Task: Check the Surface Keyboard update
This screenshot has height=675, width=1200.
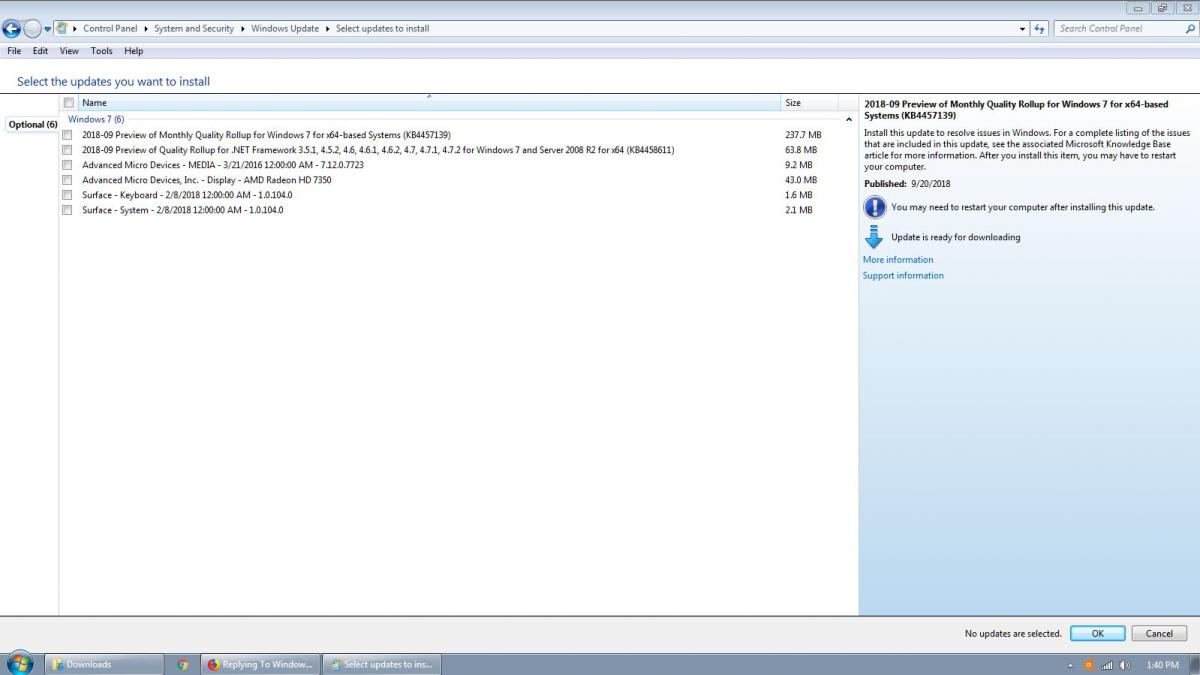Action: tap(67, 195)
